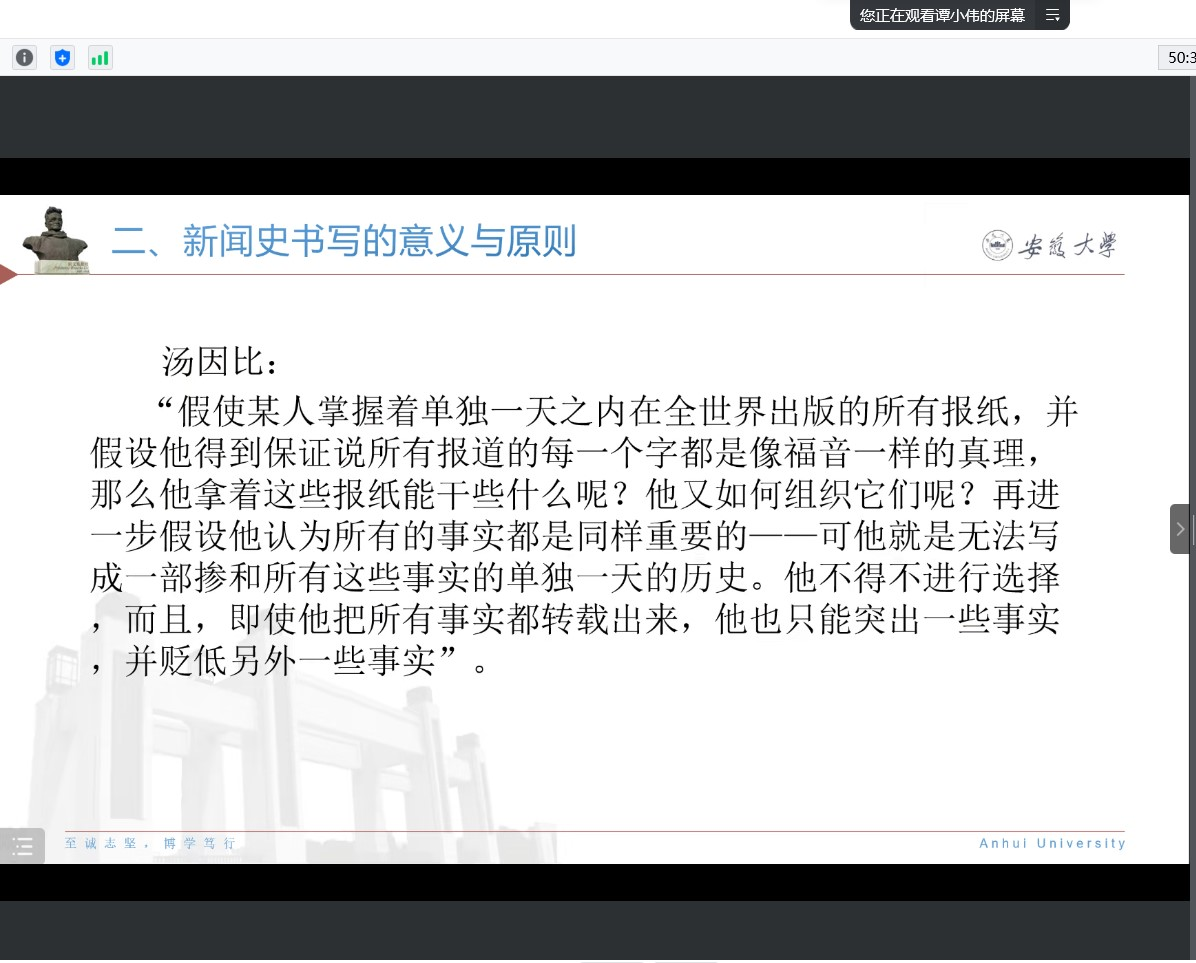Open the blue security shield icon
The height and width of the screenshot is (963, 1196).
tap(62, 58)
